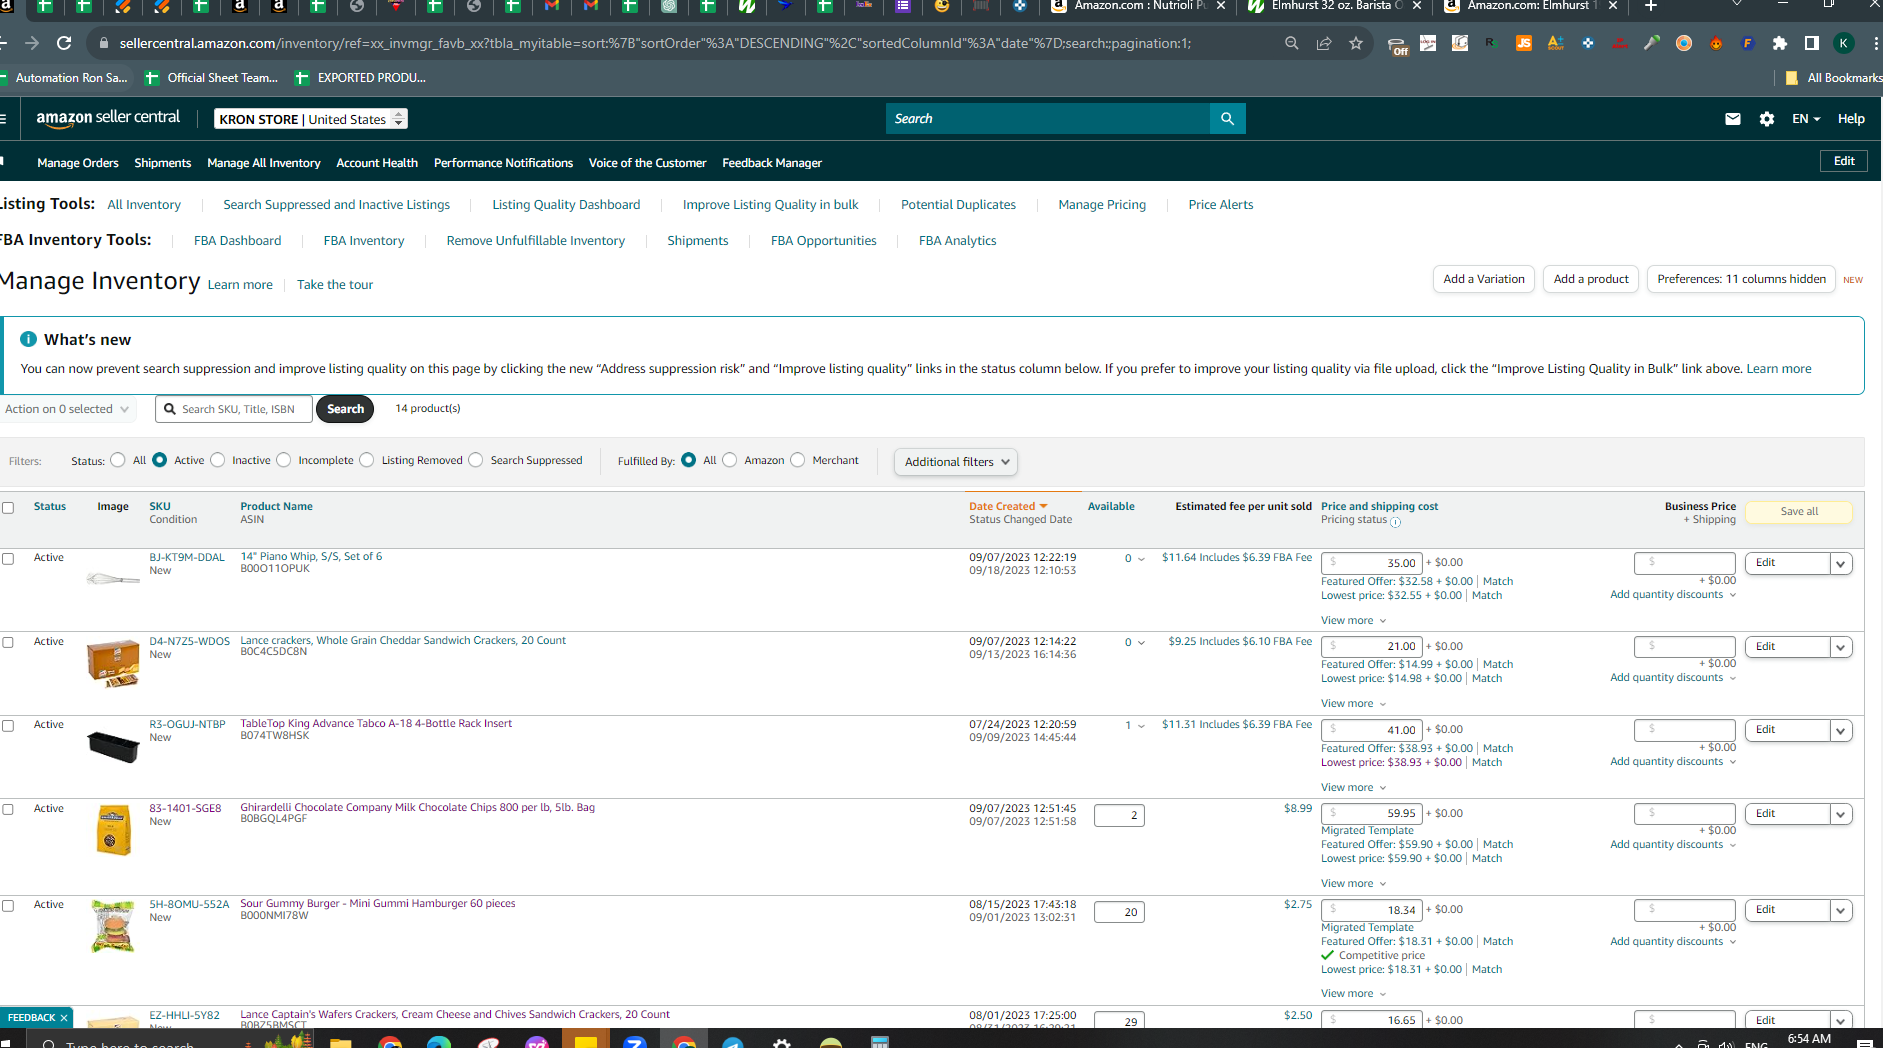This screenshot has height=1048, width=1883.
Task: Filter Fulfilled By Amazon
Action: point(730,460)
